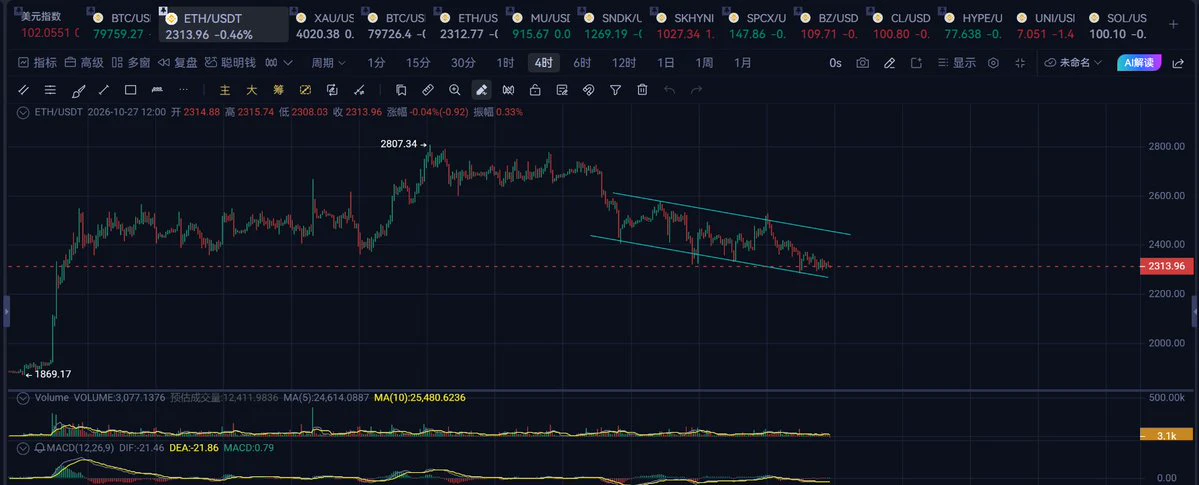
Task: Click the yellow 筹 chip distribution icon
Action: point(278,90)
